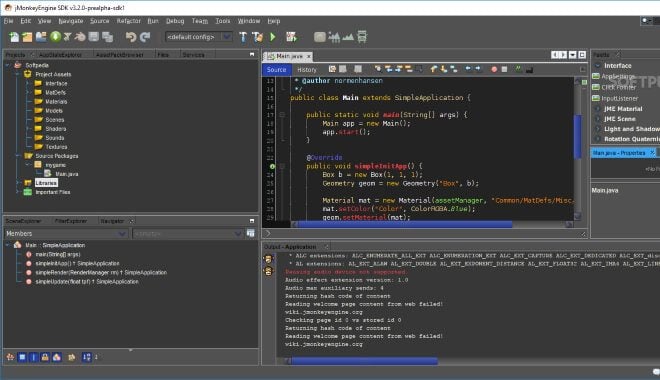
Task: Click the terrain mountains toolbar icon
Action: click(x=348, y=37)
